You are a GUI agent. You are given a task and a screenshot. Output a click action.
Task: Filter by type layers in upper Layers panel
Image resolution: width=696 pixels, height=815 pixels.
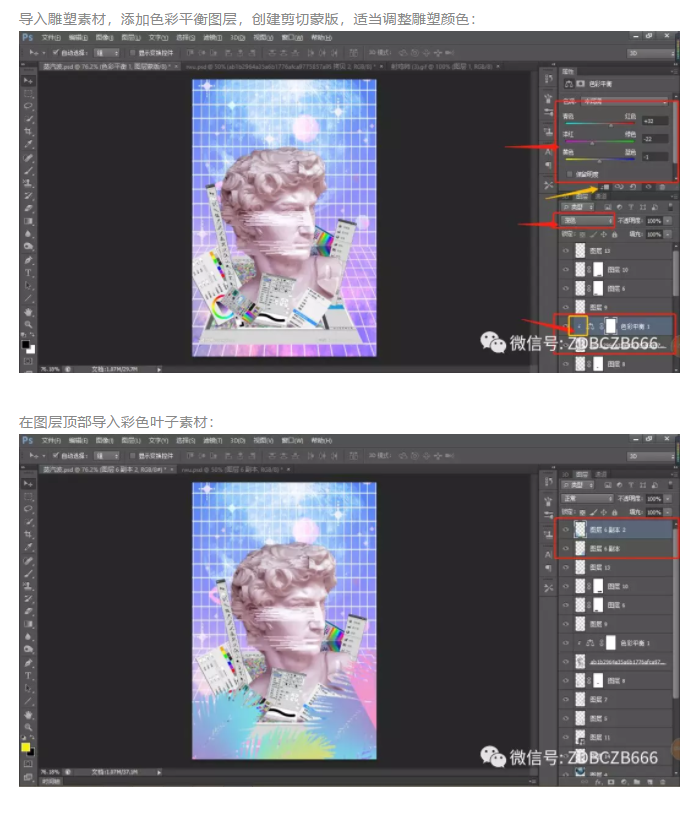pyautogui.click(x=631, y=207)
